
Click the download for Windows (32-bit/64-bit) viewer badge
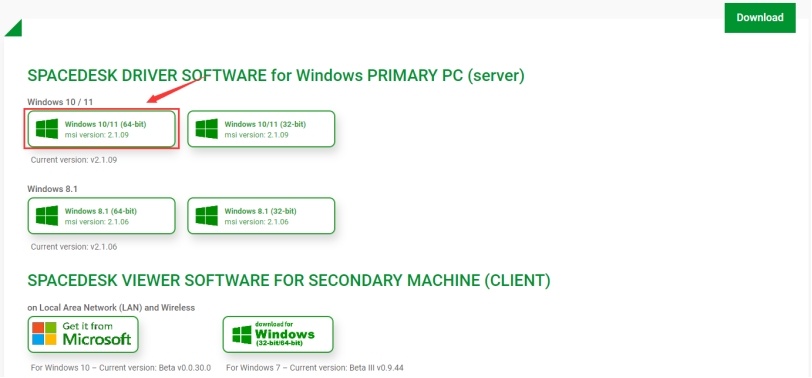(x=278, y=335)
